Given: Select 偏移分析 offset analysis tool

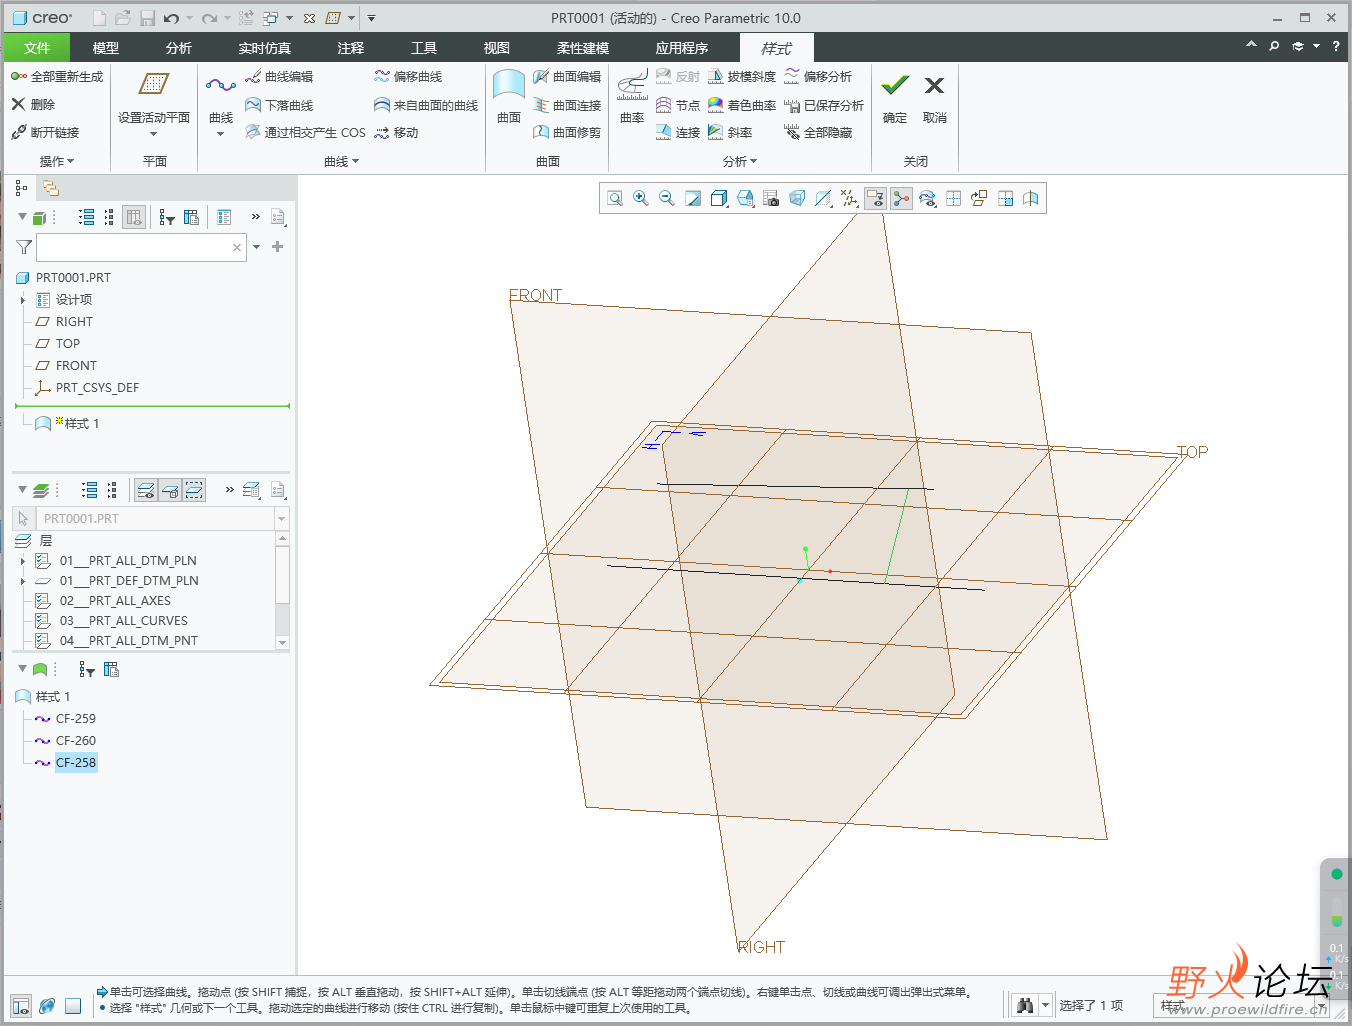Looking at the screenshot, I should click(x=818, y=76).
